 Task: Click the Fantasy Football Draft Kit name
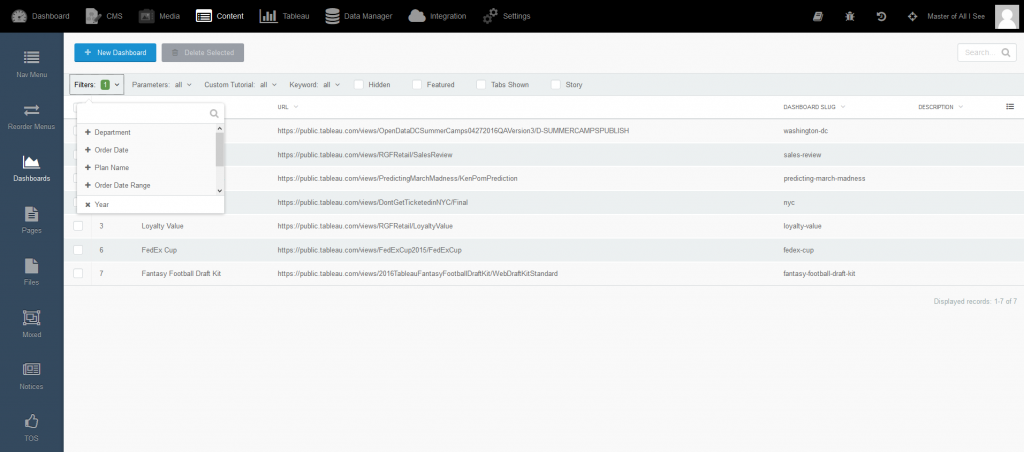pos(181,274)
